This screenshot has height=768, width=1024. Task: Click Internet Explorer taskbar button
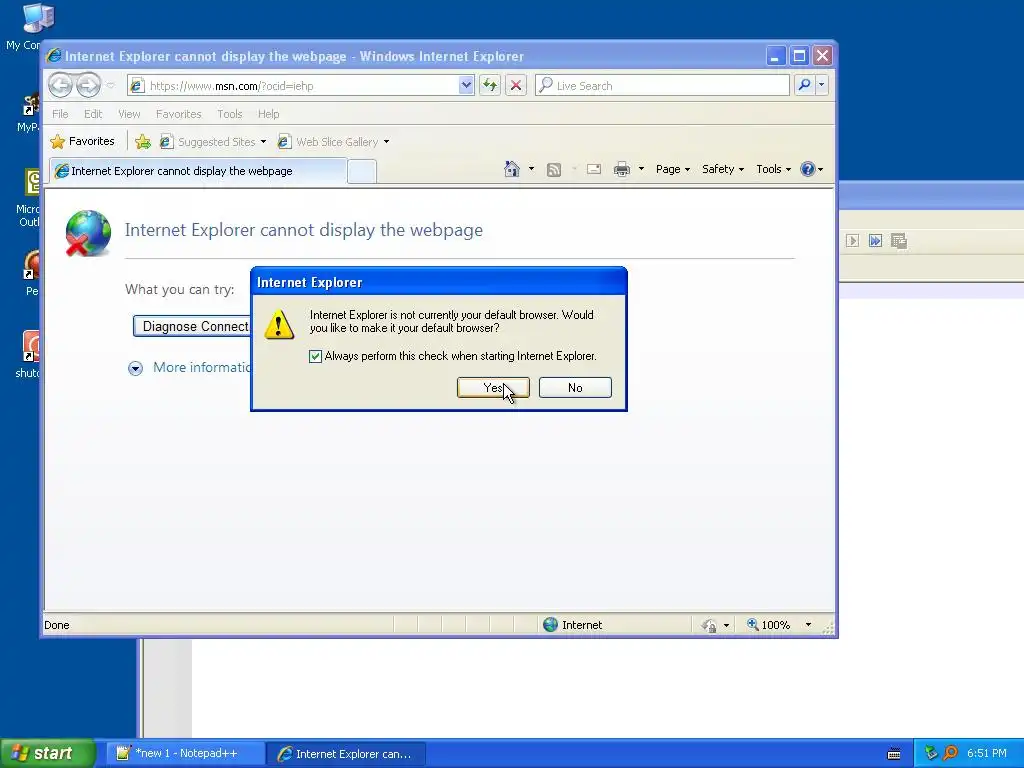click(346, 754)
